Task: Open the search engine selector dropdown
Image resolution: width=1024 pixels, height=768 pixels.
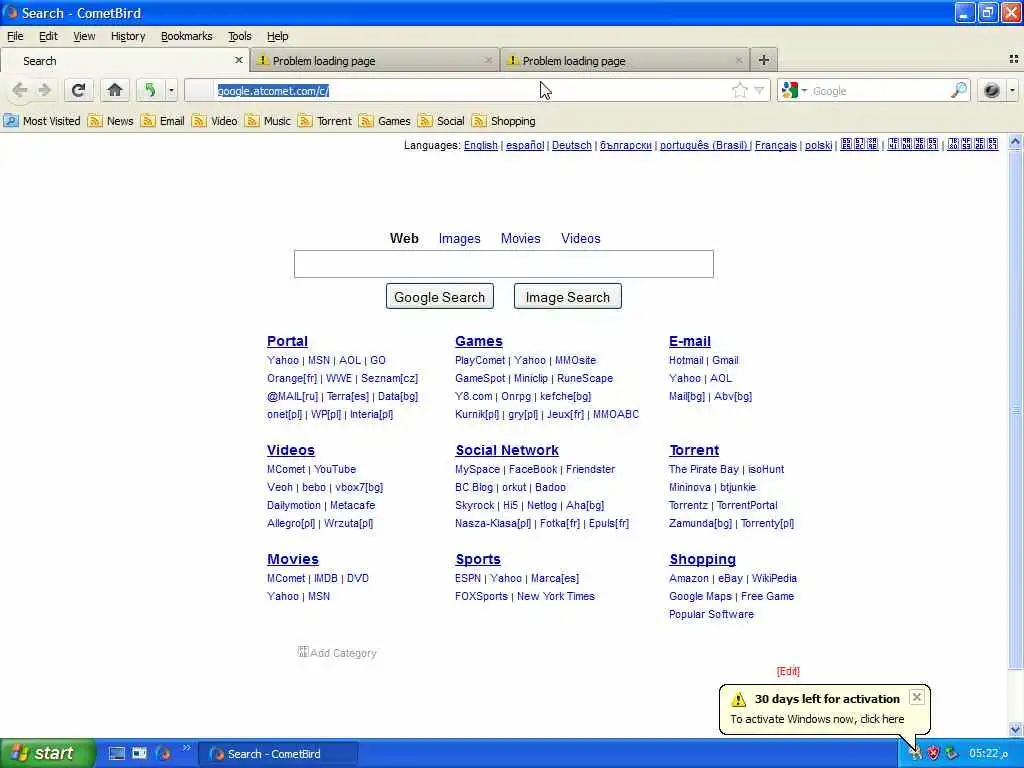Action: click(x=794, y=90)
